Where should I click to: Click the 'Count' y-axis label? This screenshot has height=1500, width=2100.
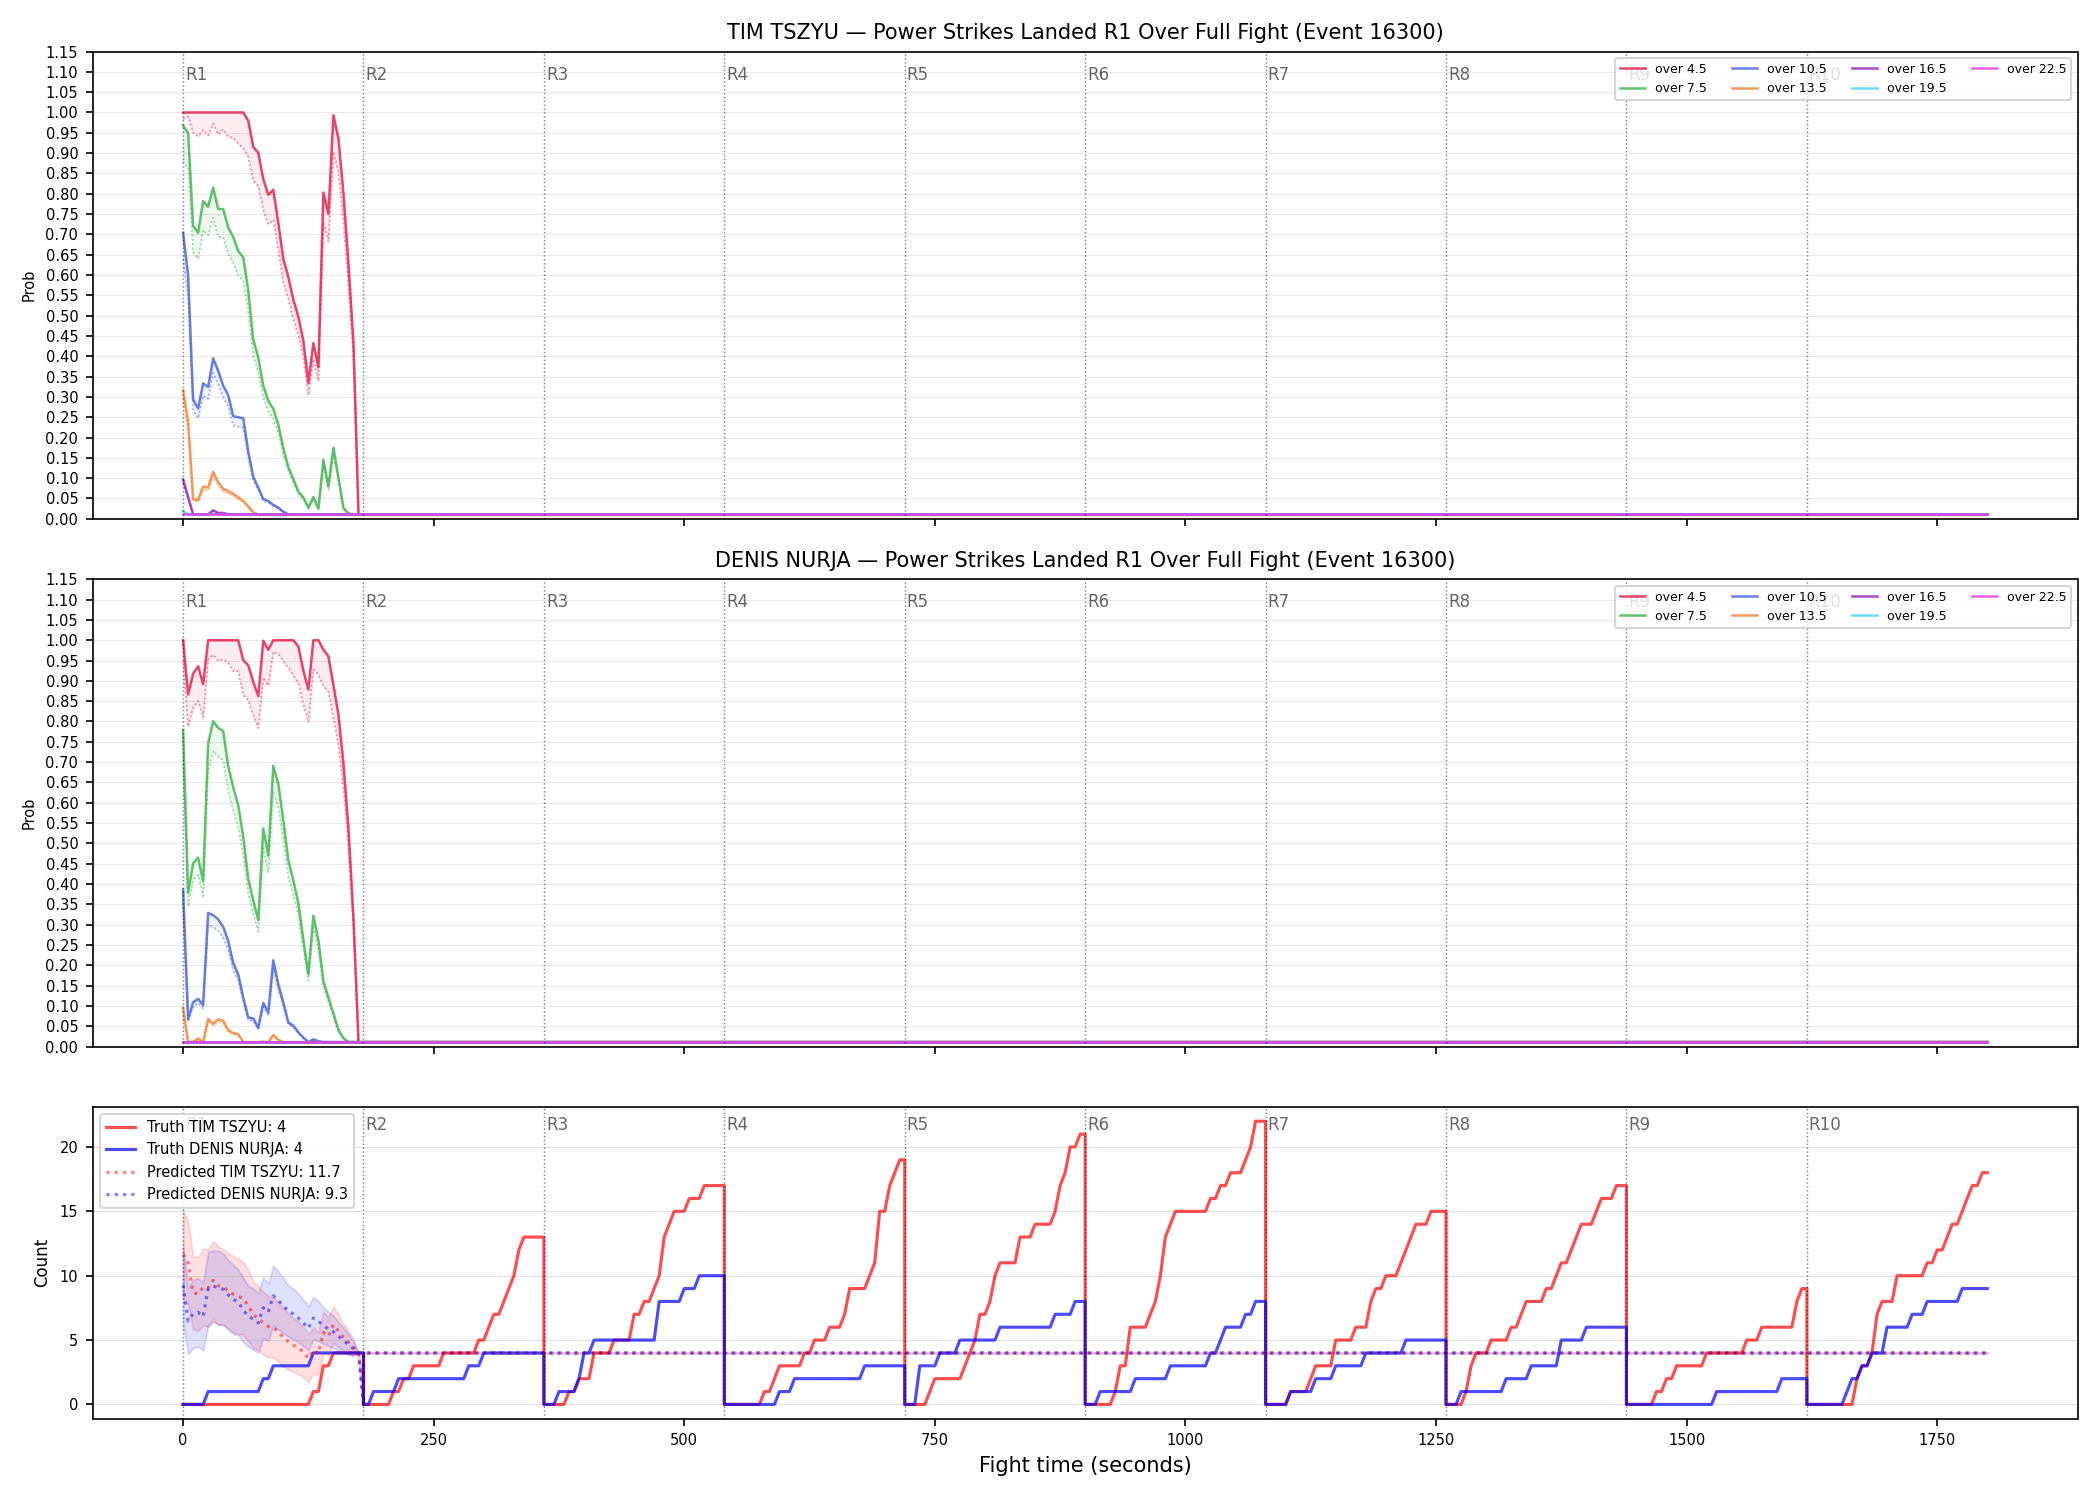click(x=41, y=1263)
